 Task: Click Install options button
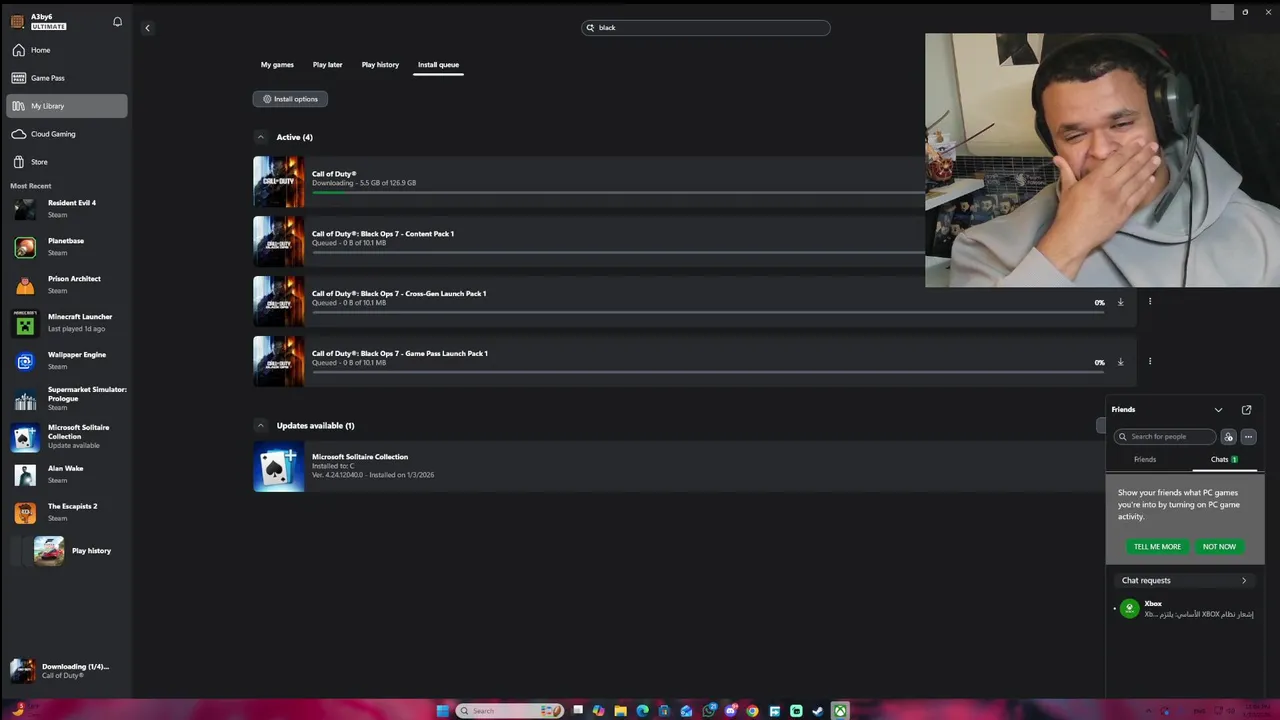(290, 99)
